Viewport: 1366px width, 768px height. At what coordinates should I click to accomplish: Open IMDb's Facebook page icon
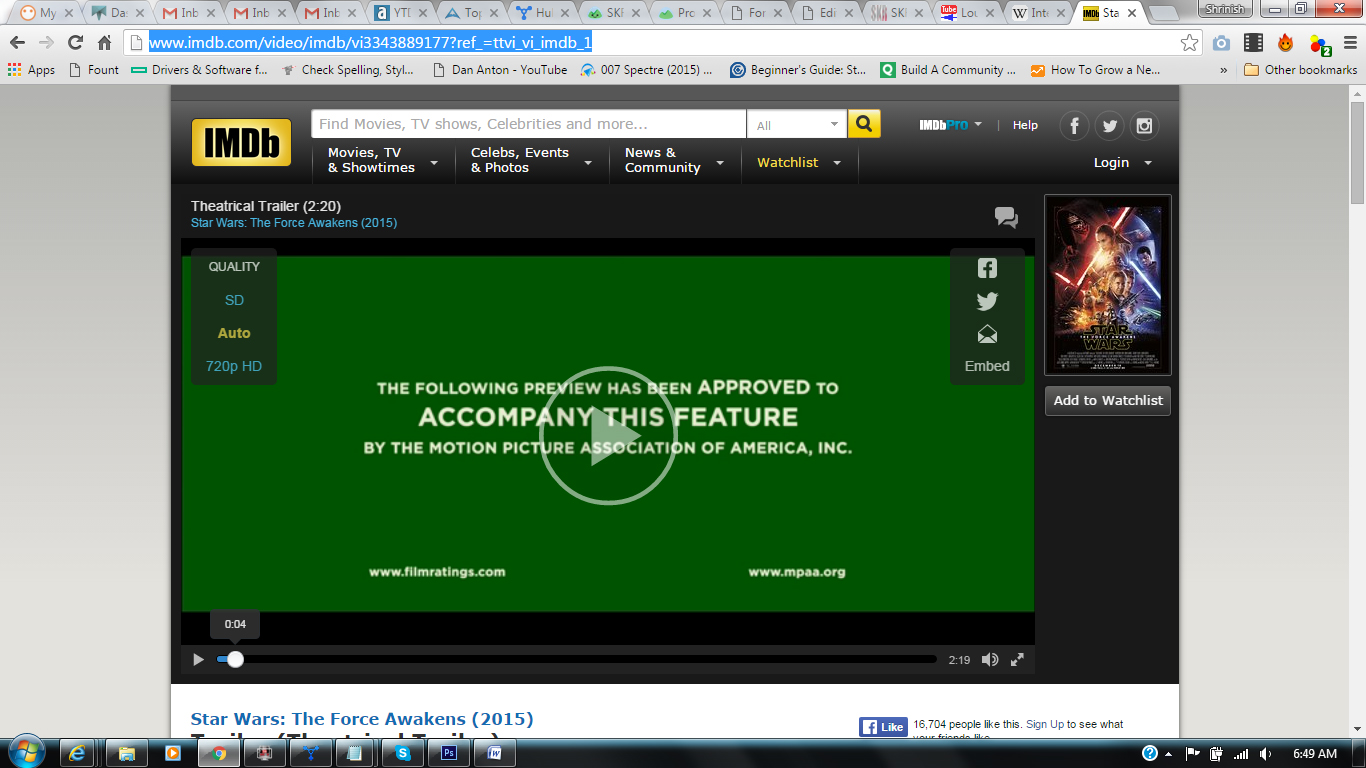pyautogui.click(x=1074, y=125)
